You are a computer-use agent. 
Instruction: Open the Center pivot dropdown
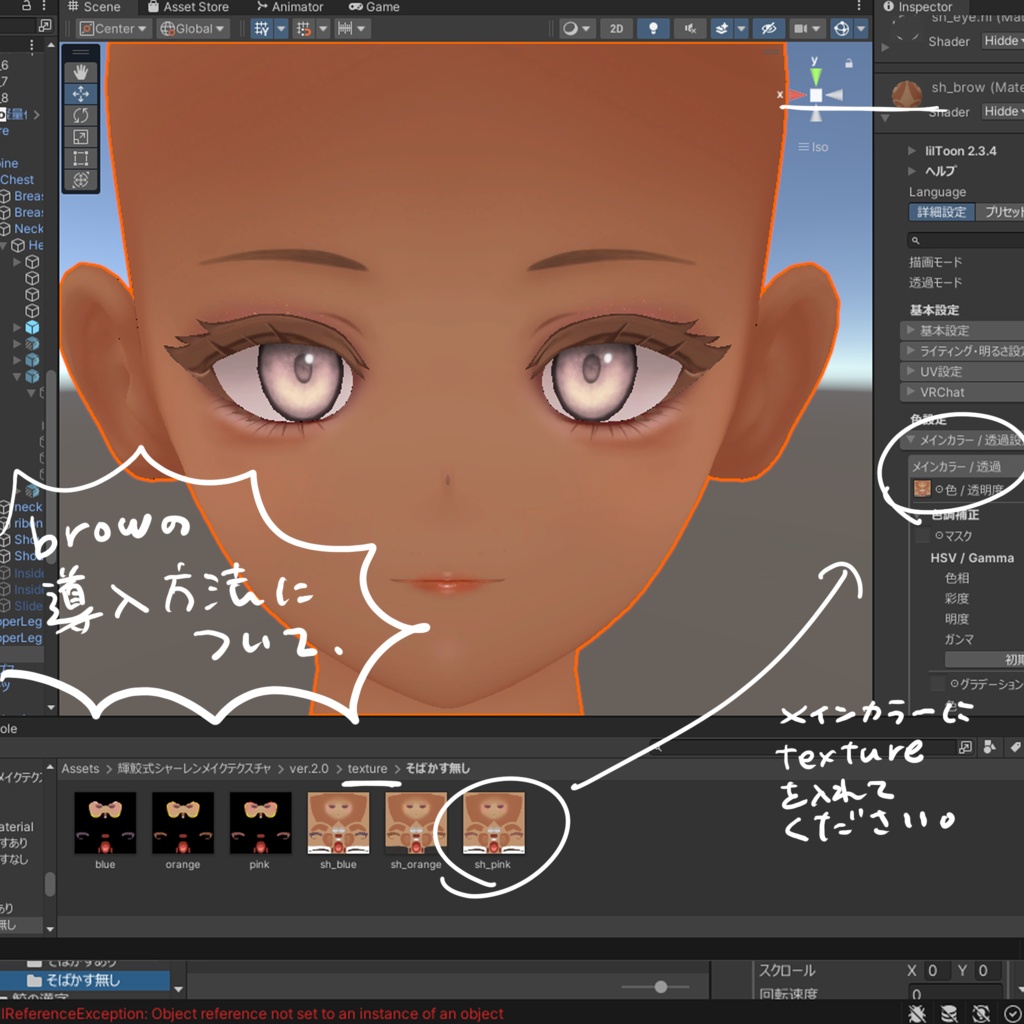pyautogui.click(x=113, y=29)
